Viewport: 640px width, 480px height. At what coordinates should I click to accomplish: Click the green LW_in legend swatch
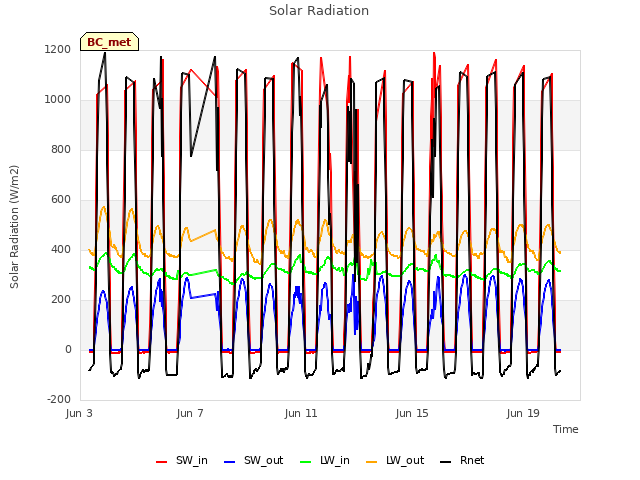(306, 462)
